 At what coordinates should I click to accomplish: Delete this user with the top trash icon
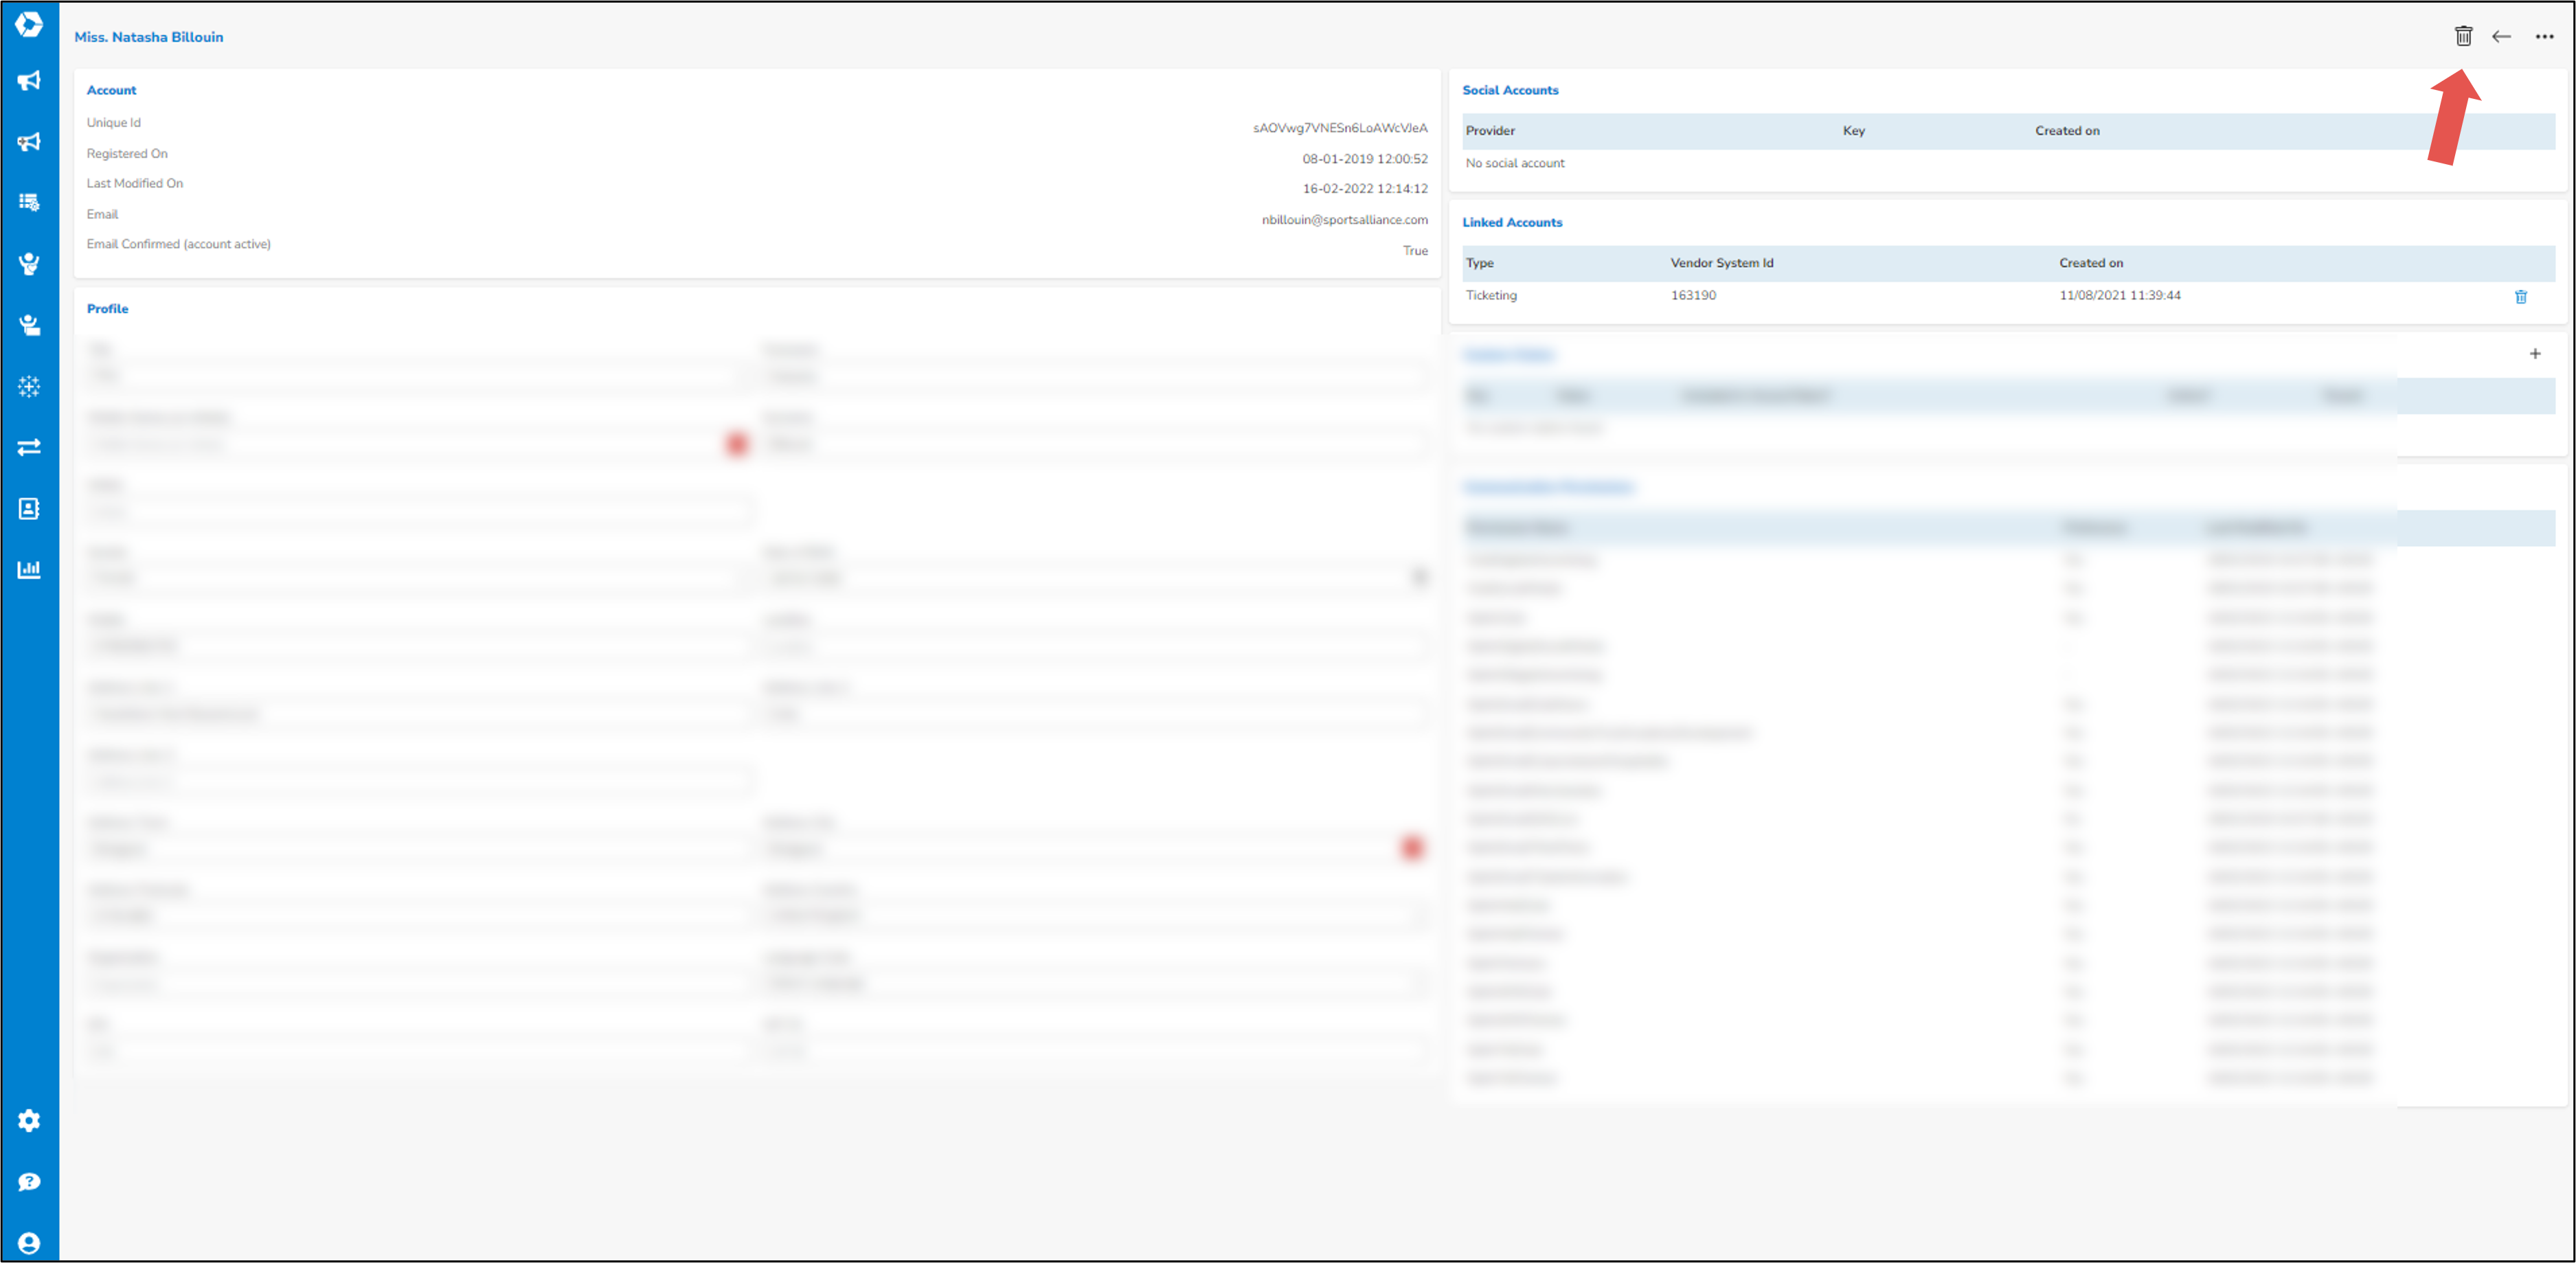[2463, 36]
